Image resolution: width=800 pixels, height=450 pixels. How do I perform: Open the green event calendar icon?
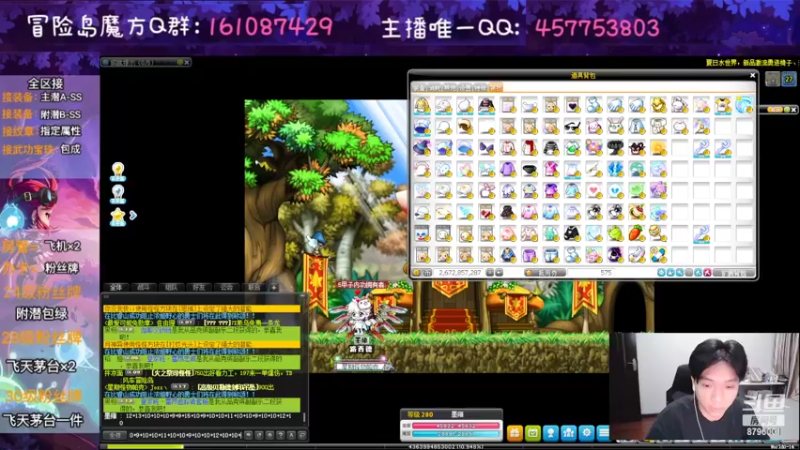tap(533, 433)
